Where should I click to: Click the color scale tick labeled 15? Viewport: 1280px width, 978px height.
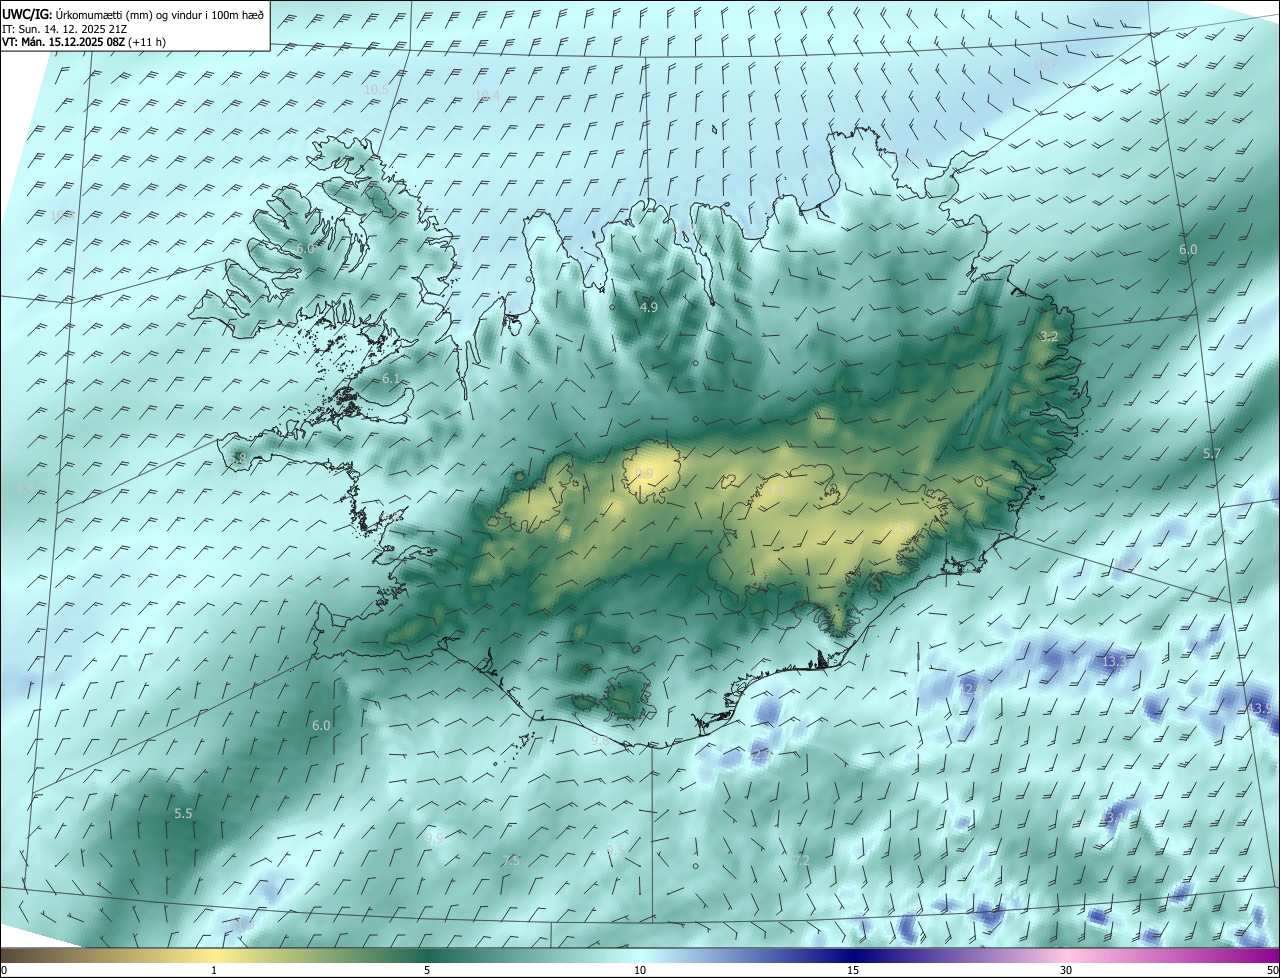pos(853,970)
